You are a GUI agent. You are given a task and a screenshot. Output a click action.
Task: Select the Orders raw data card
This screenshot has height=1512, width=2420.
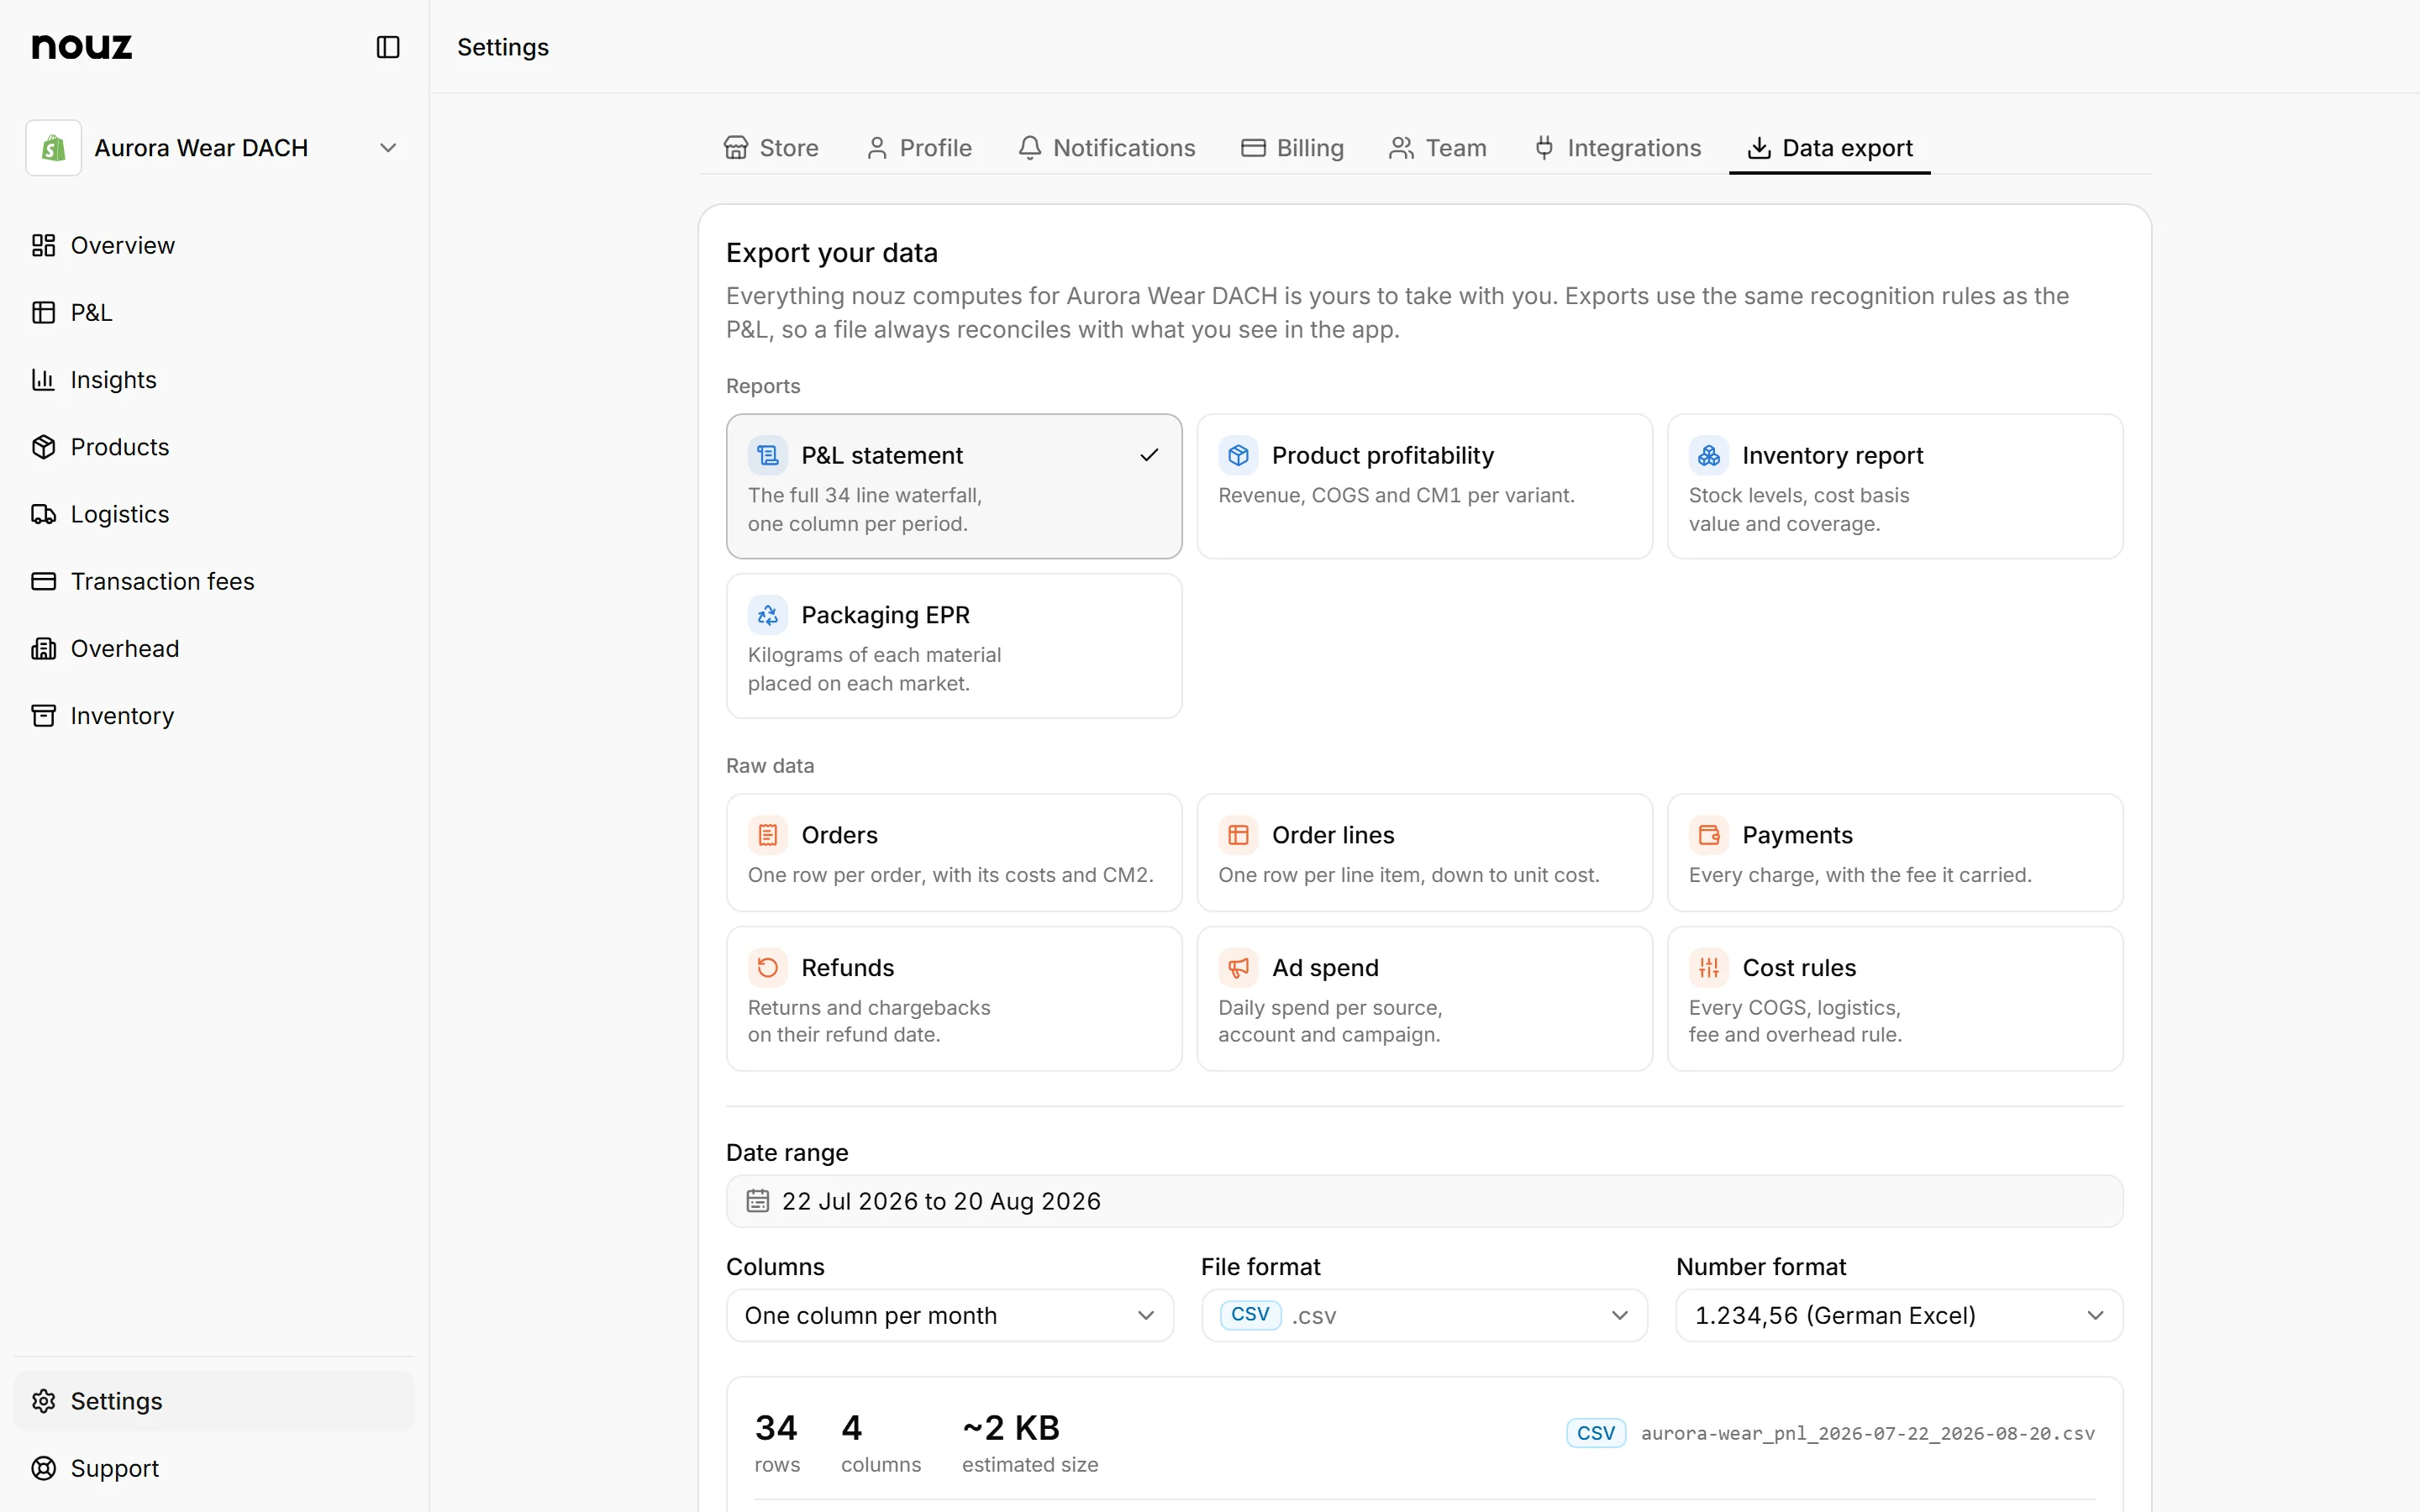954,853
